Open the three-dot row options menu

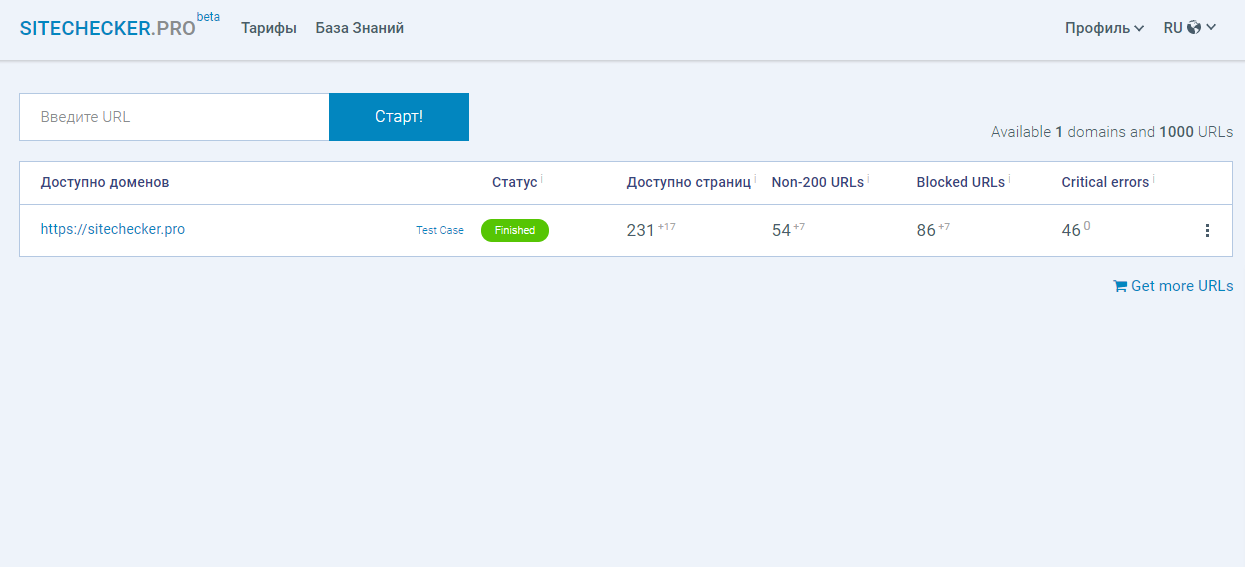[x=1207, y=230]
